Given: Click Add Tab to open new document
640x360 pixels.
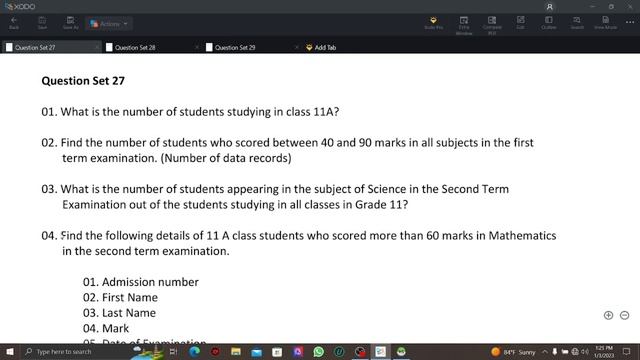Looking at the screenshot, I should click(321, 47).
